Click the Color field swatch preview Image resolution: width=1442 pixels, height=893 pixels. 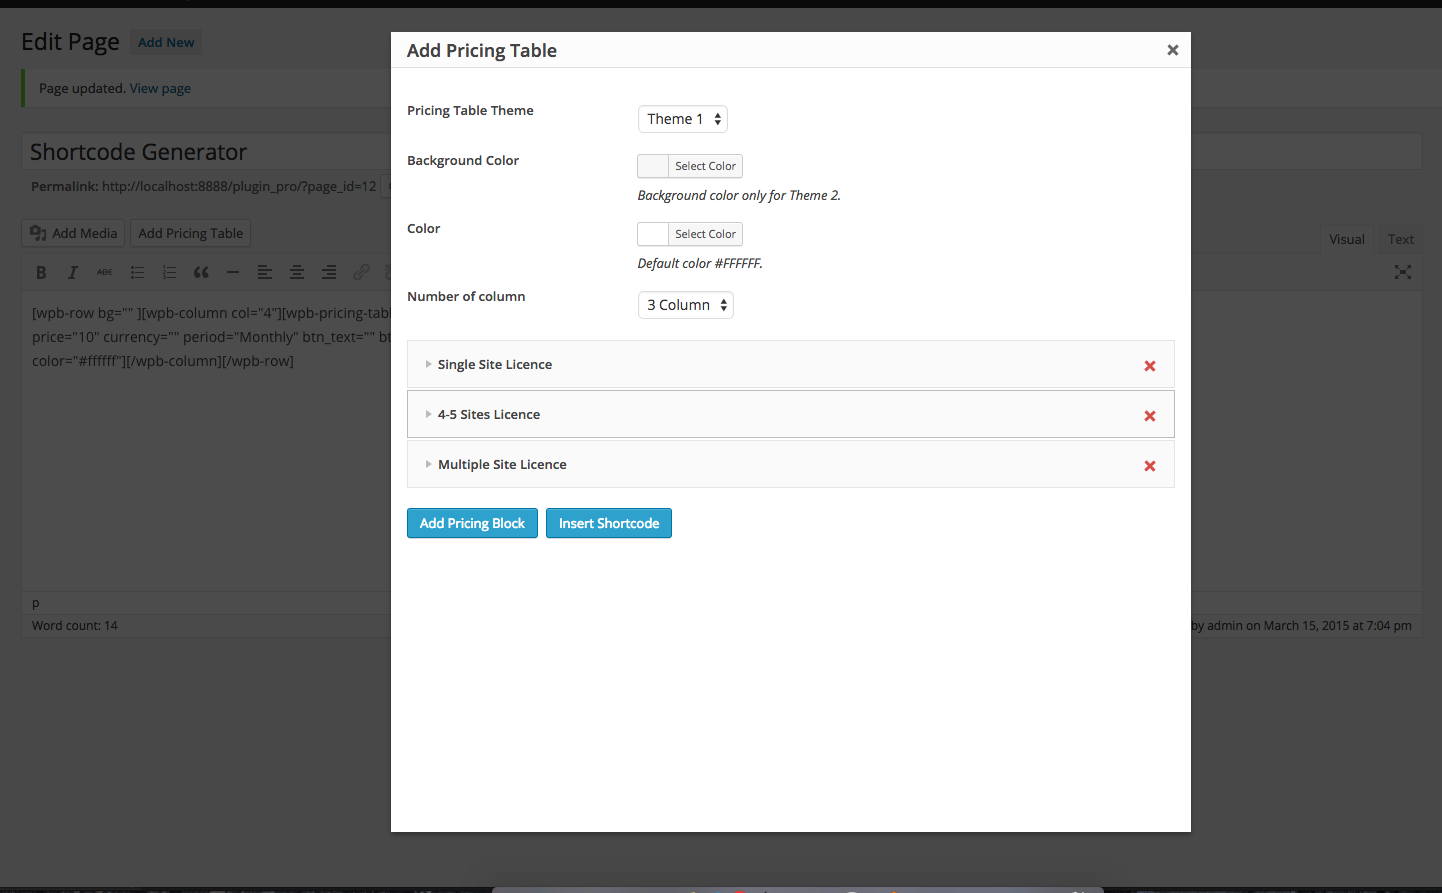click(x=653, y=234)
